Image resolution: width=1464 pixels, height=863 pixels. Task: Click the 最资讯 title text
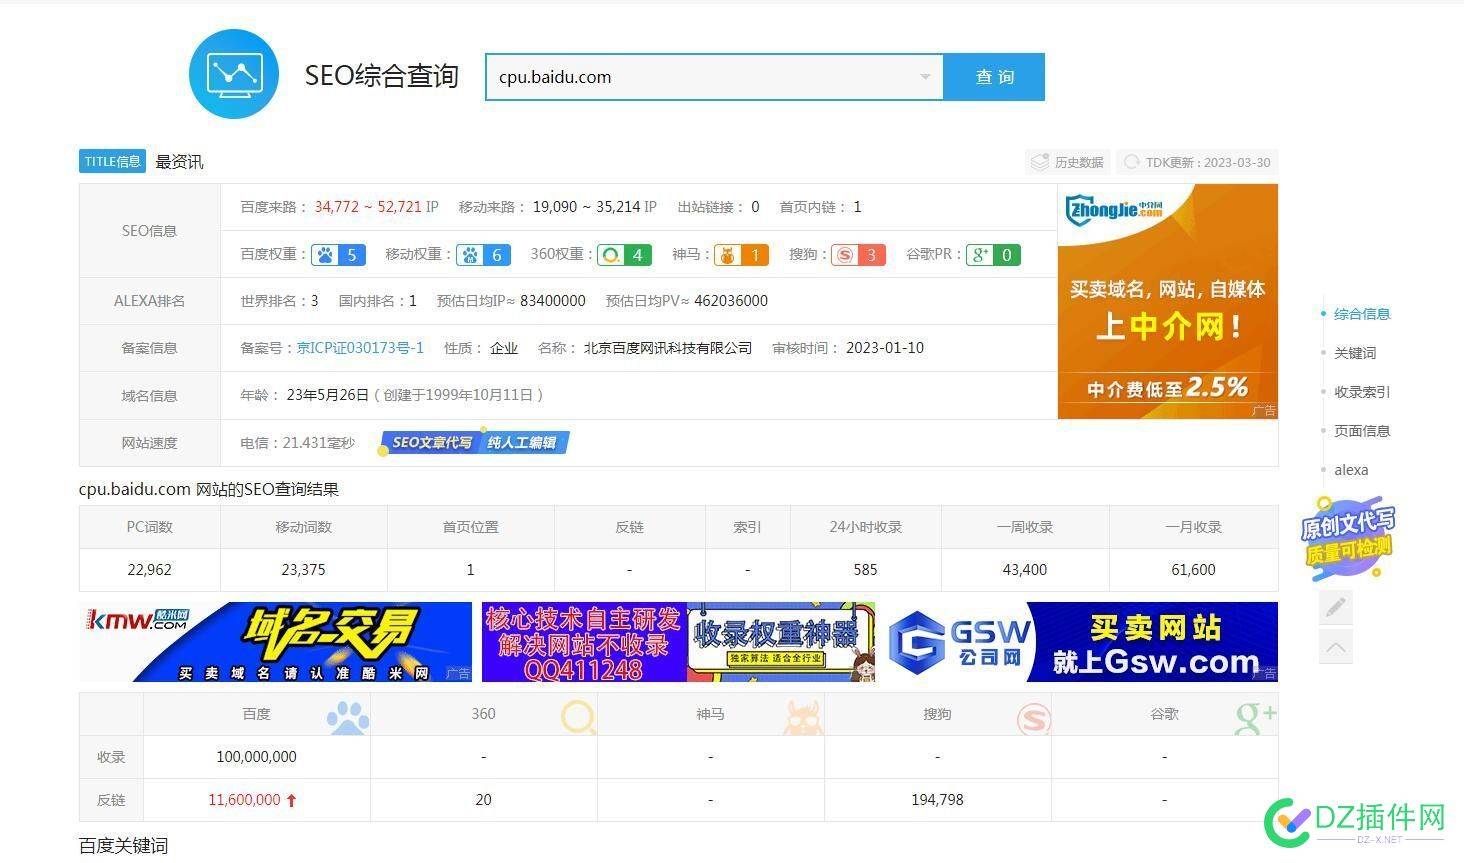tap(180, 162)
